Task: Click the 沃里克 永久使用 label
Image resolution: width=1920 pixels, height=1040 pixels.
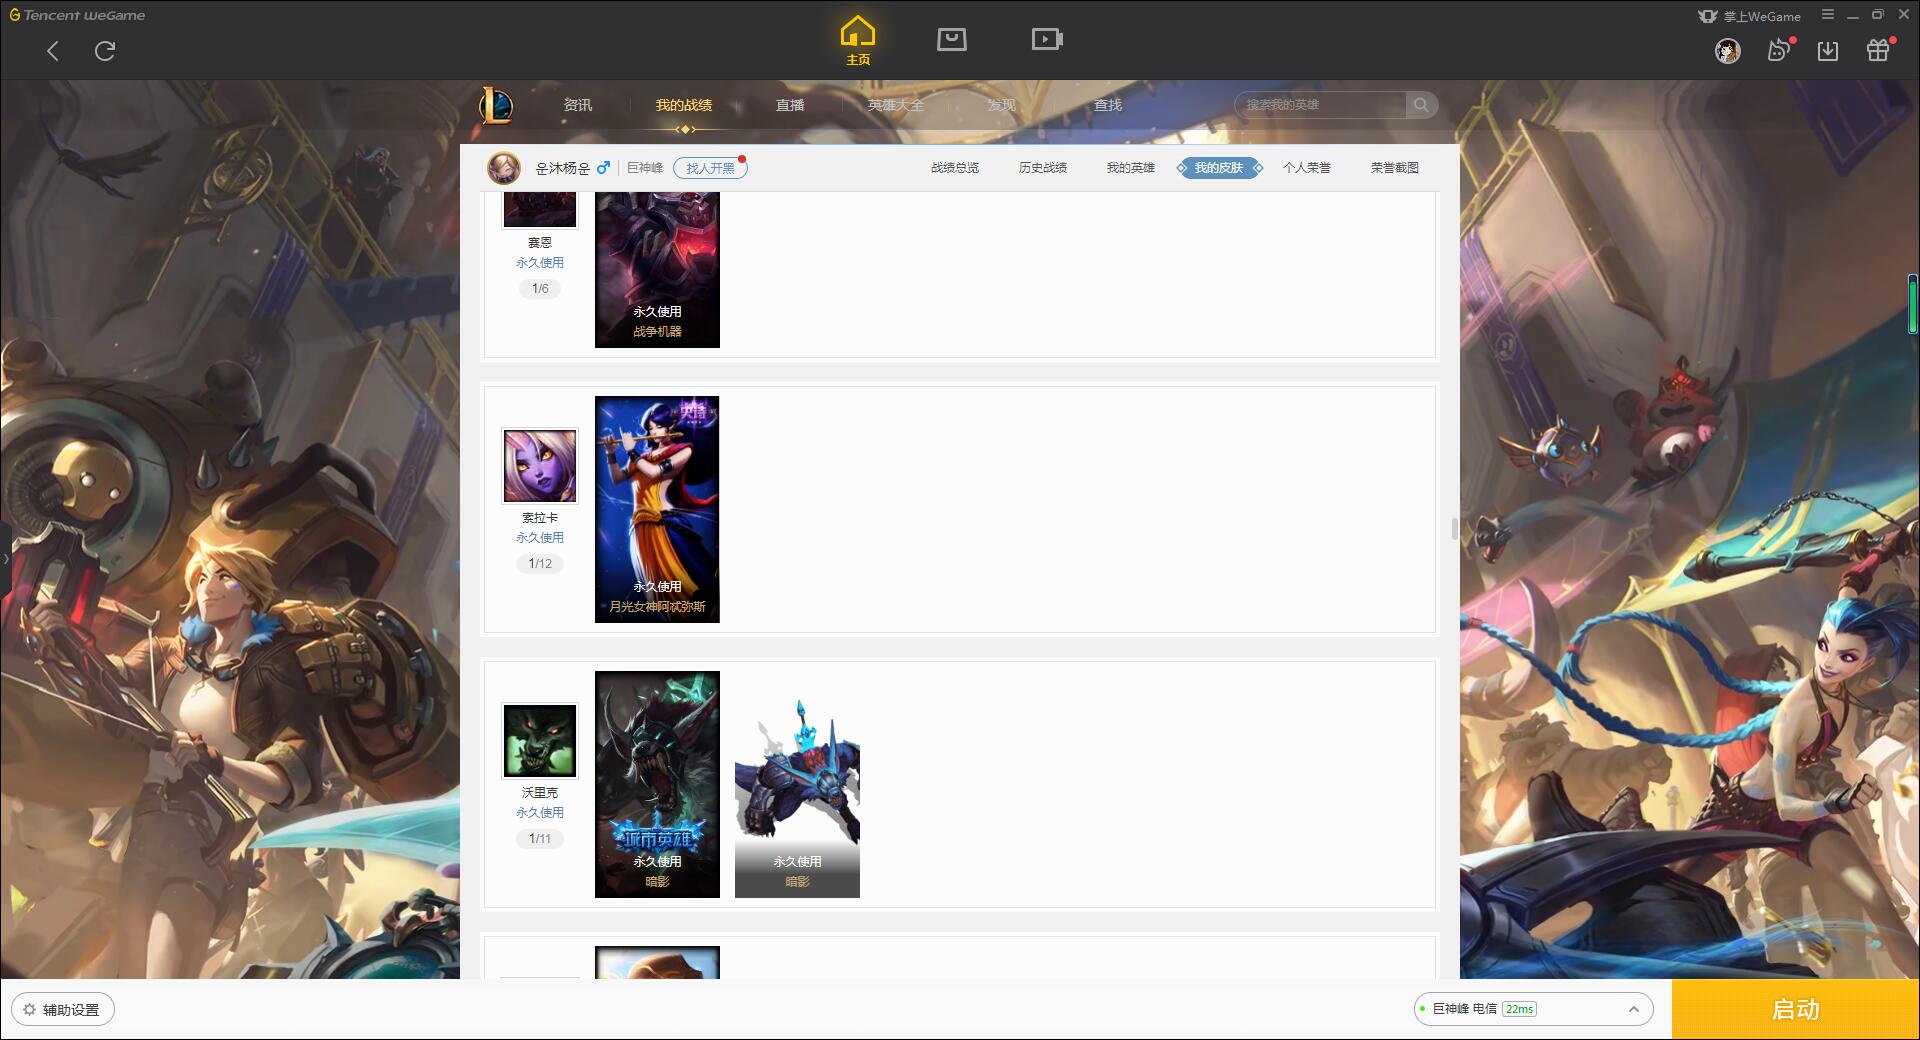Action: pos(540,813)
